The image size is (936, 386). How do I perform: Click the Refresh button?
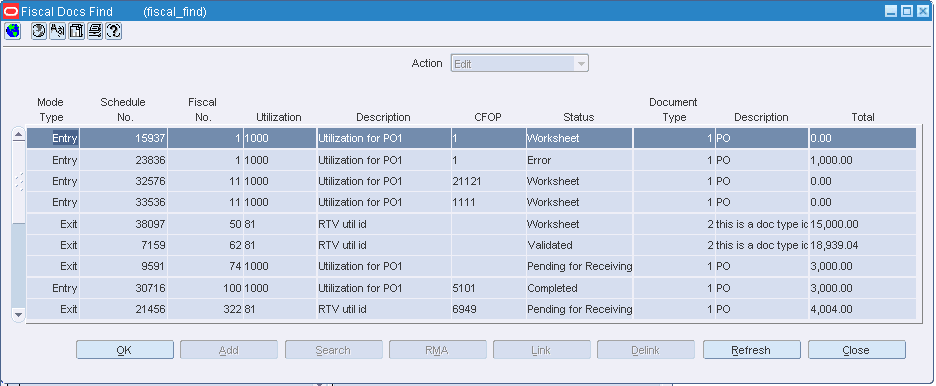pyautogui.click(x=752, y=350)
